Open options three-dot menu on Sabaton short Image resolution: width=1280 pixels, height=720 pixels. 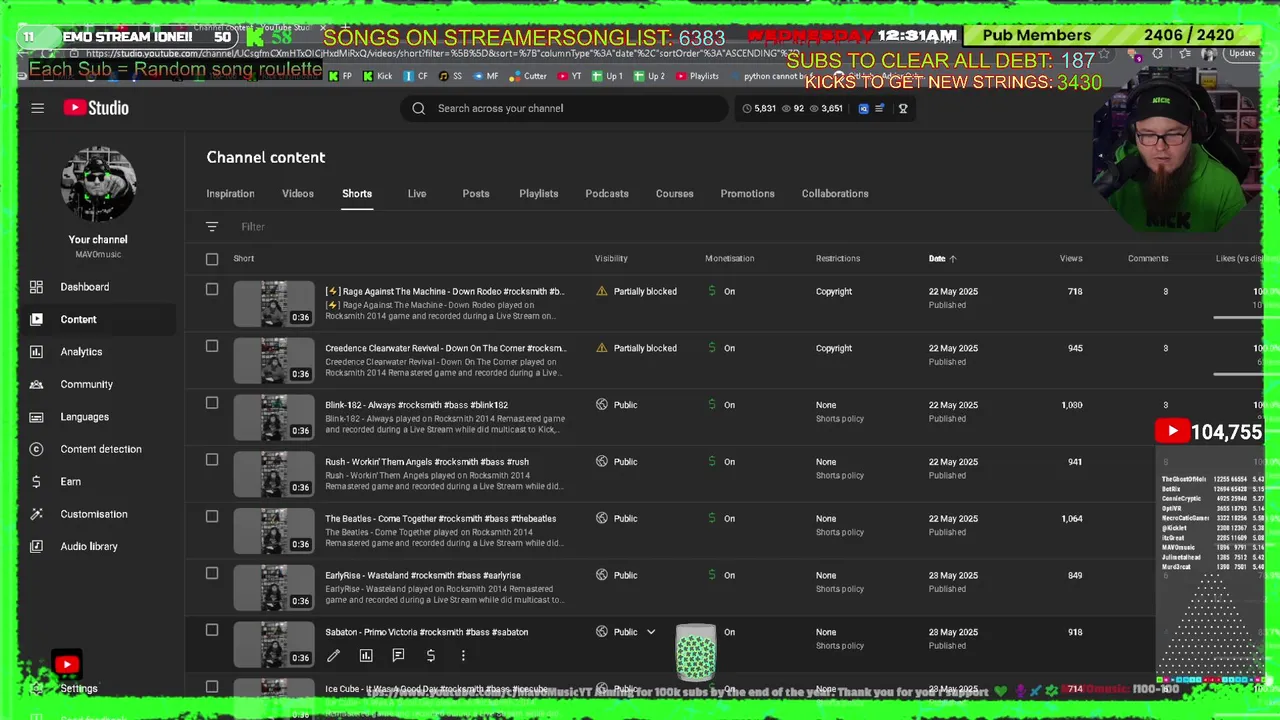pyautogui.click(x=463, y=656)
